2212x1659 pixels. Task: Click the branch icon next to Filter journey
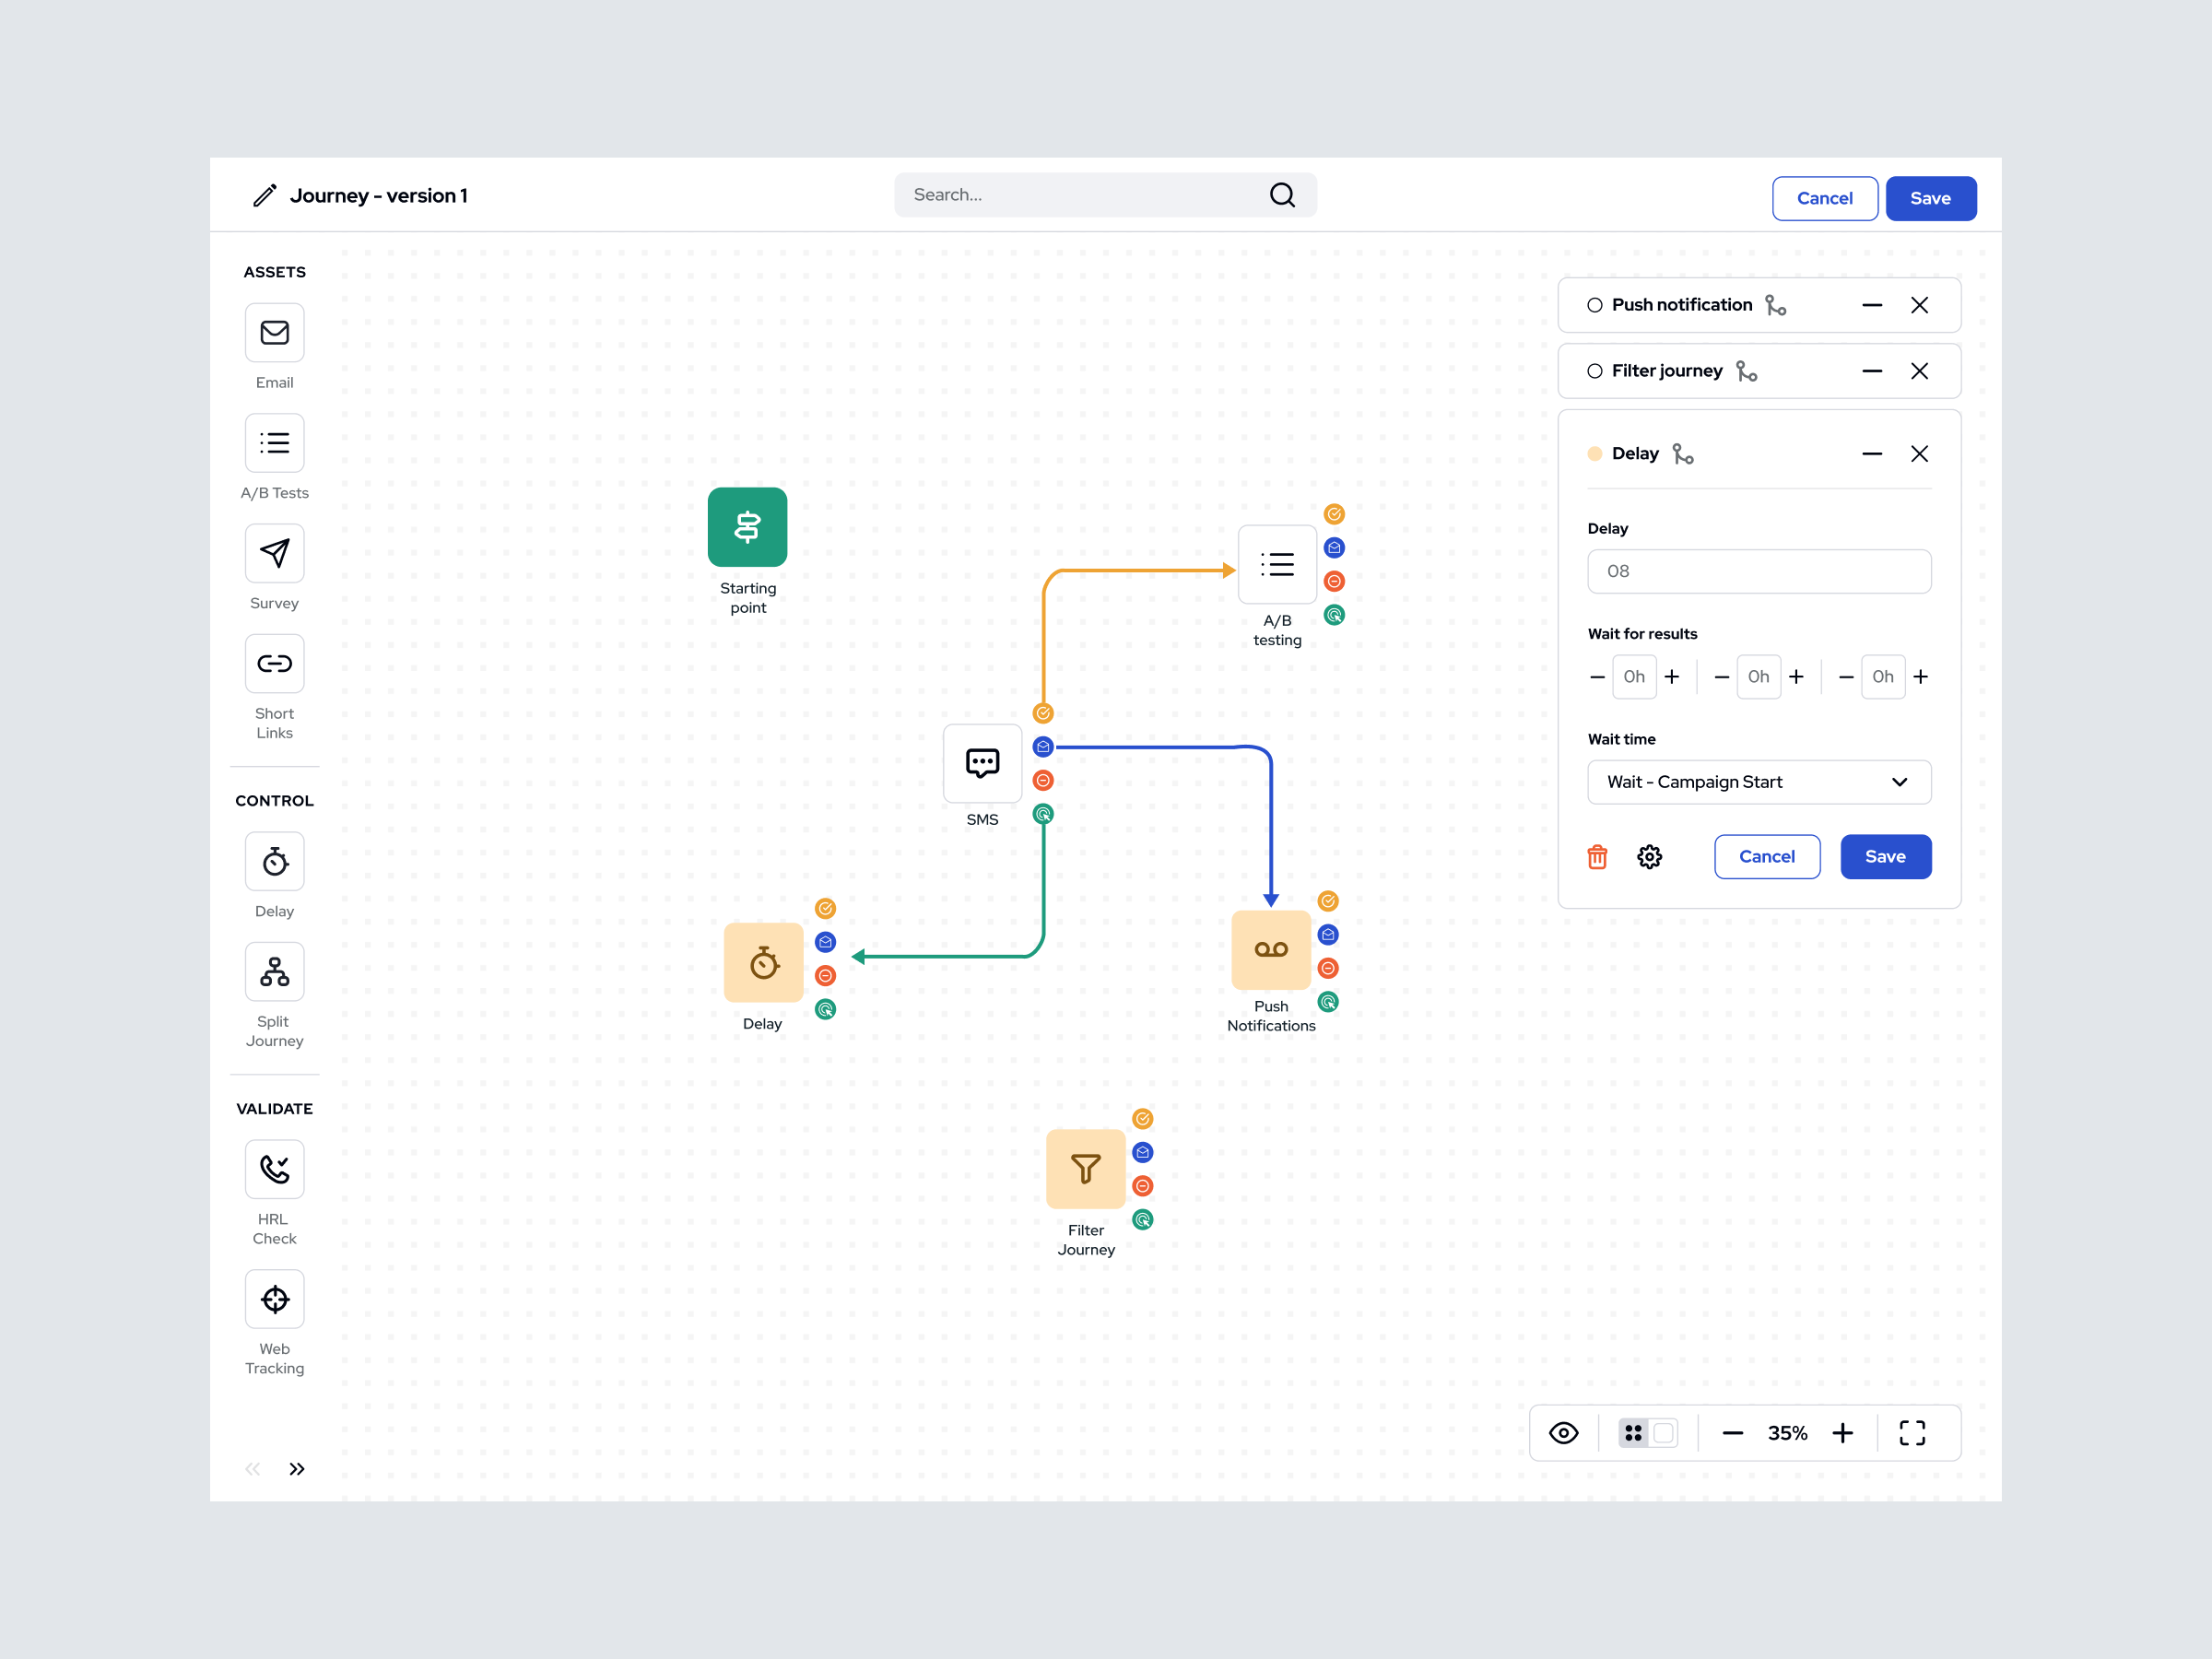point(1746,371)
